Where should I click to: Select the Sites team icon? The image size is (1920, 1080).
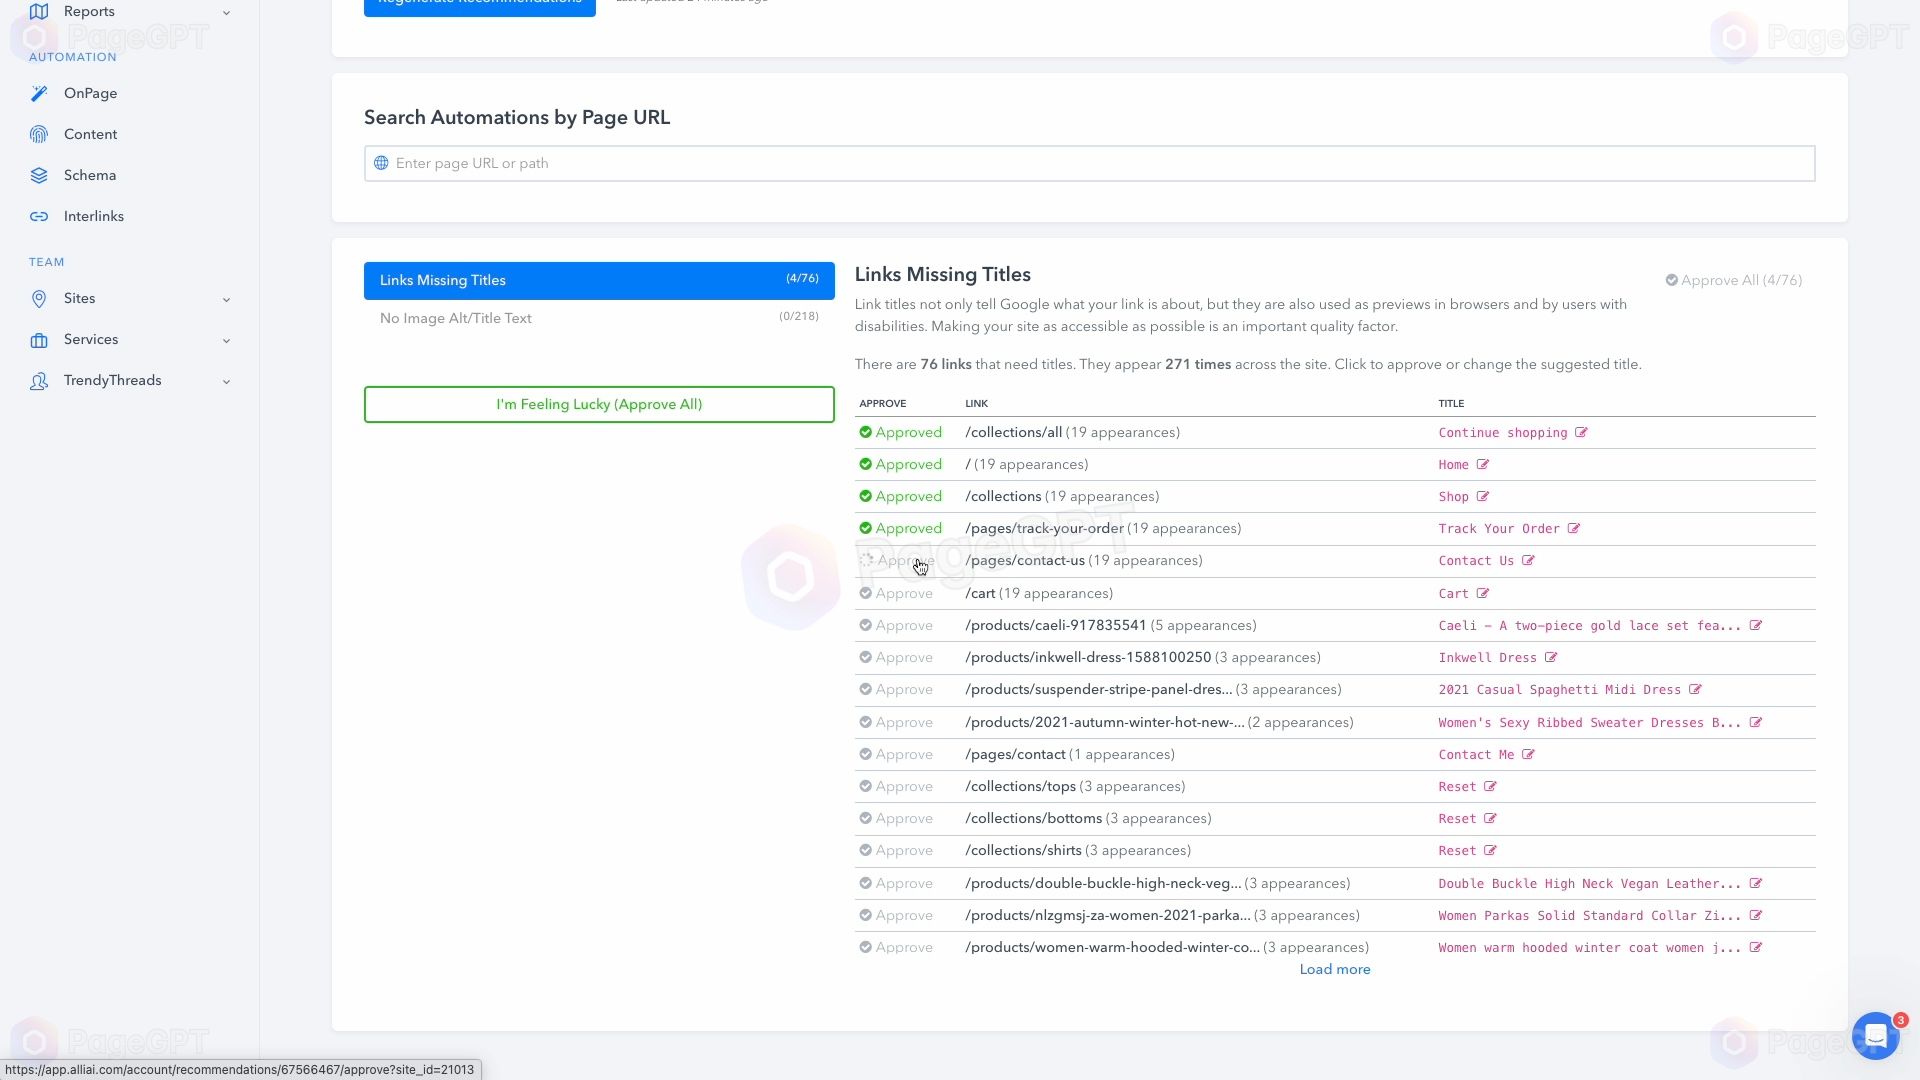click(x=38, y=298)
